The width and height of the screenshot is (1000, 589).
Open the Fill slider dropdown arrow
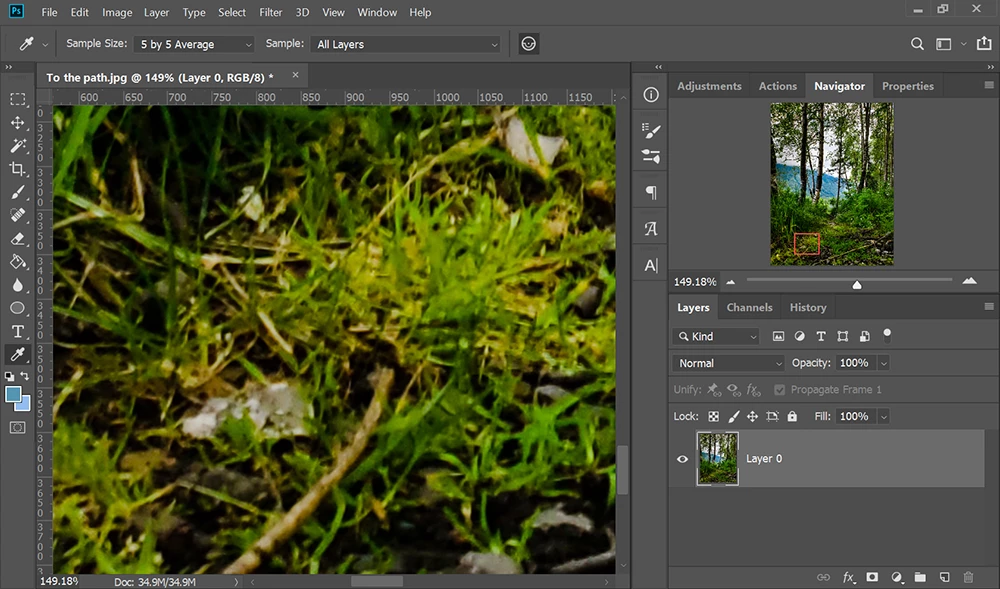[x=884, y=416]
